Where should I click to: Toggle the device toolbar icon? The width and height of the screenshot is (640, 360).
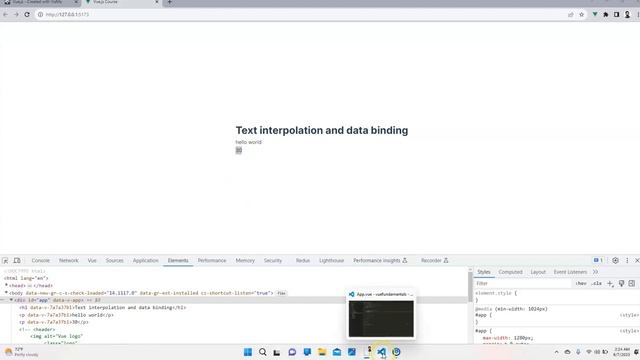click(x=17, y=260)
